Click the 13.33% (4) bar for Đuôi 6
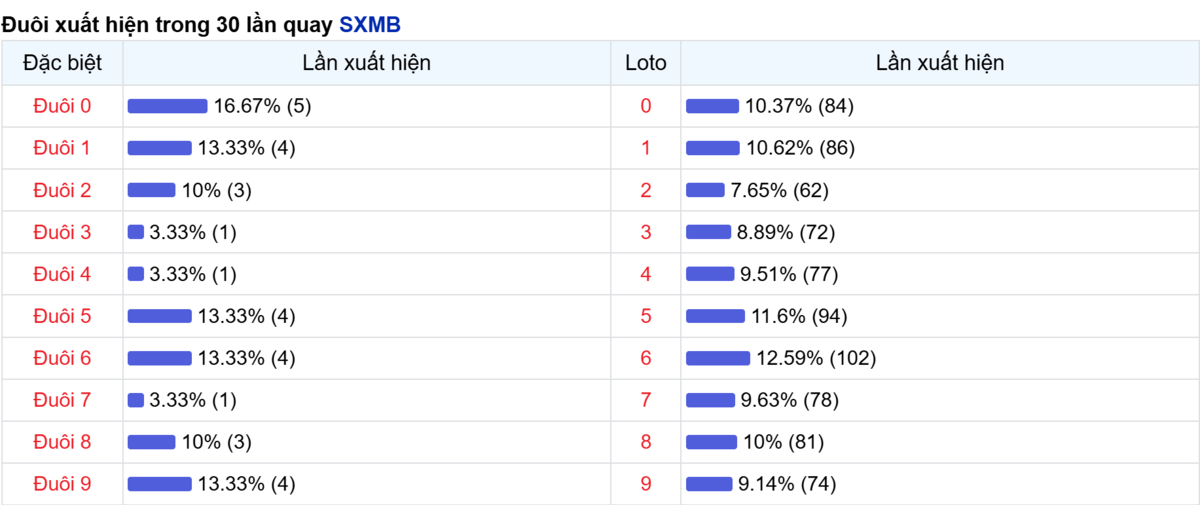1200x505 pixels. [160, 358]
